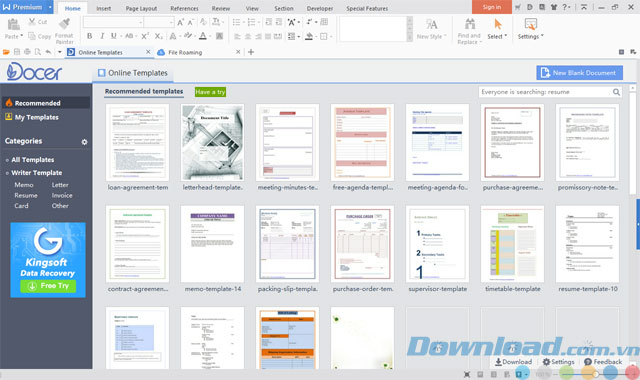Open the Page Layout ribbon tab
The image size is (640, 380).
click(141, 8)
